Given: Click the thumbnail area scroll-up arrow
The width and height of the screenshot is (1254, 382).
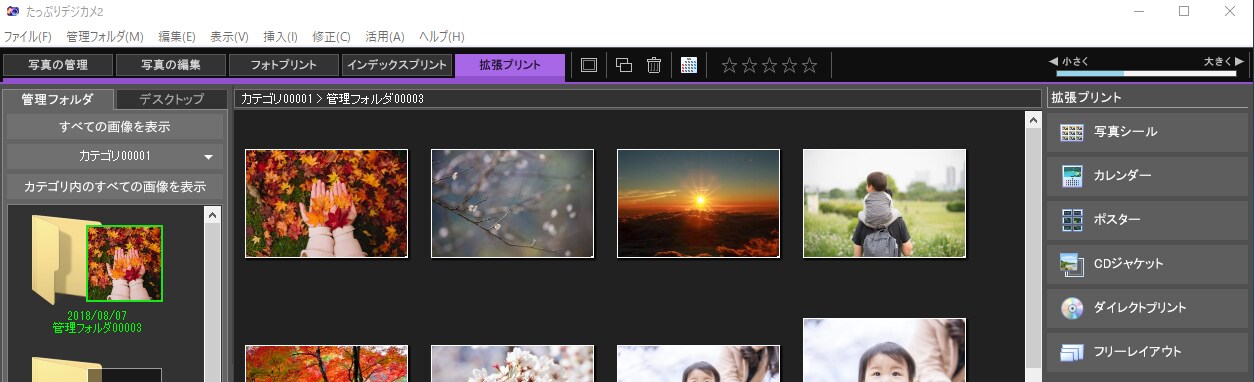Looking at the screenshot, I should pyautogui.click(x=1033, y=119).
